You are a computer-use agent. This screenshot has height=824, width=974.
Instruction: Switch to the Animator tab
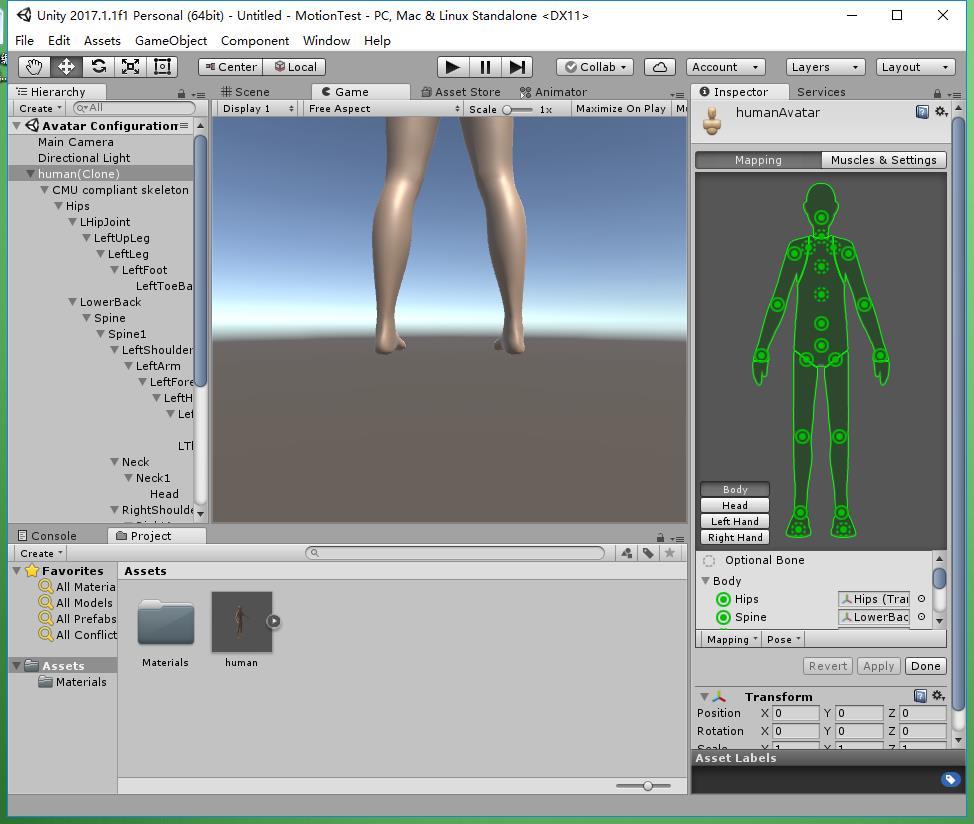(553, 92)
